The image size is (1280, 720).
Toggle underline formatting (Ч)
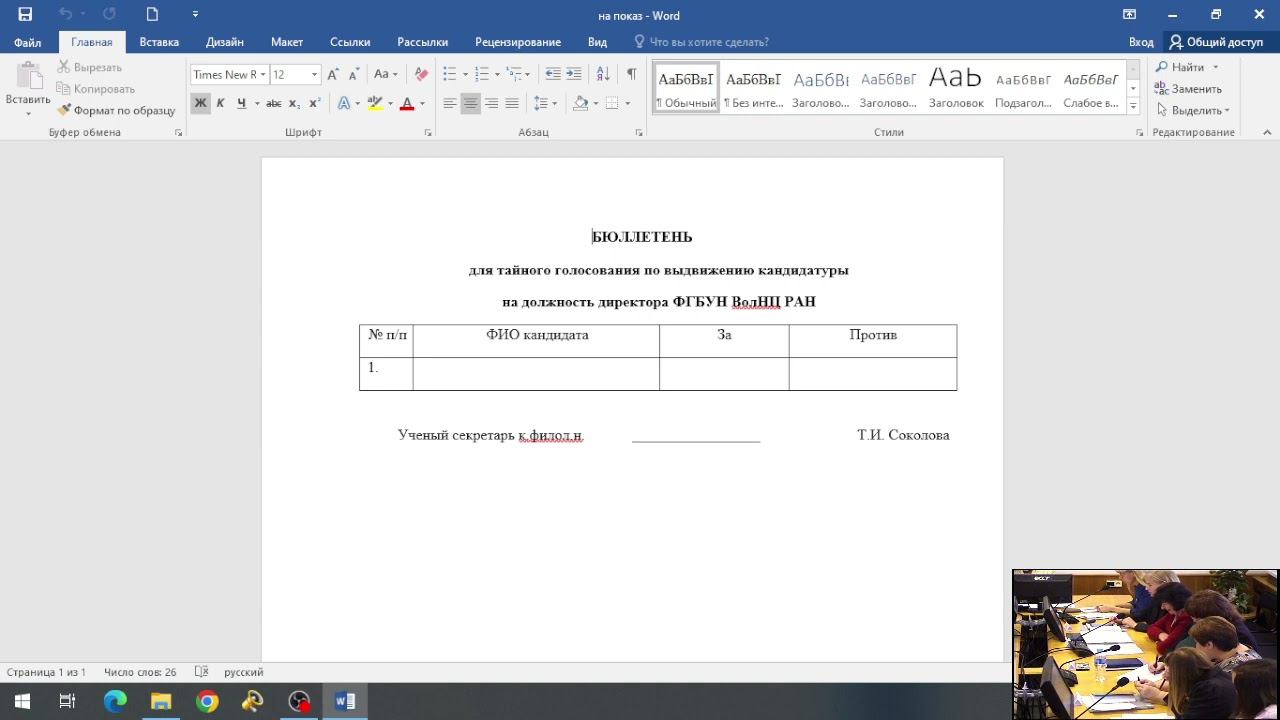tap(241, 103)
